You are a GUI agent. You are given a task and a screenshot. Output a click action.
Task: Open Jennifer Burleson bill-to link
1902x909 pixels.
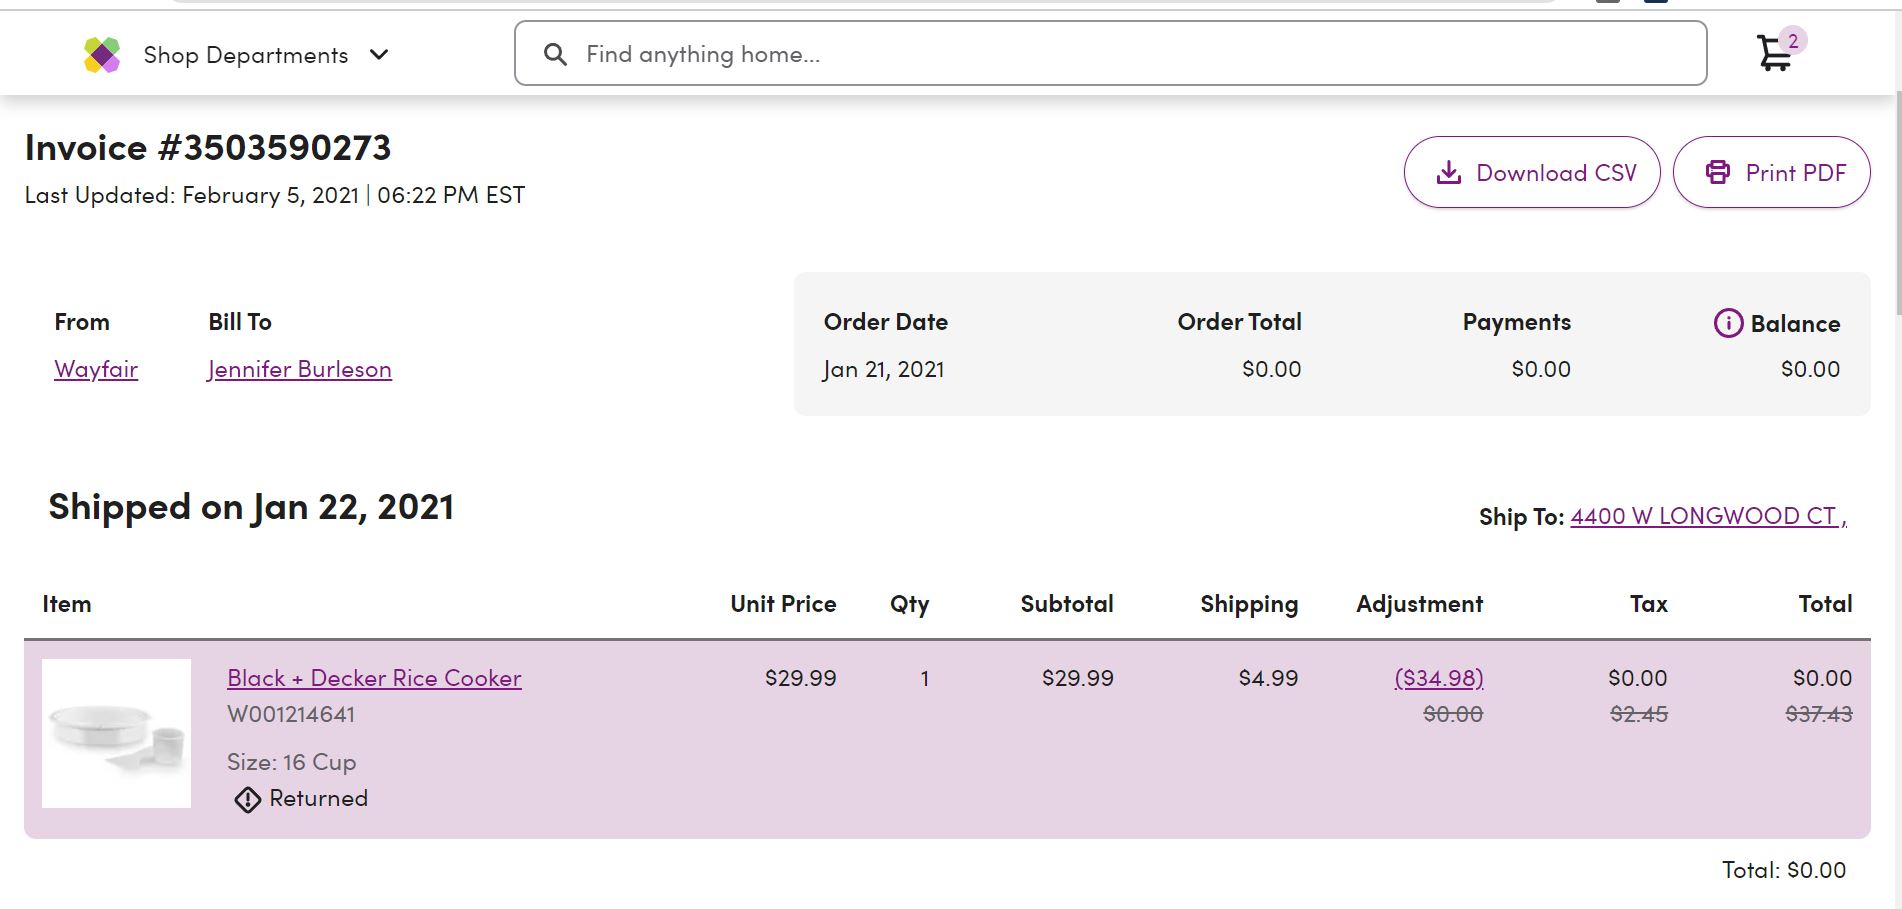tap(299, 369)
